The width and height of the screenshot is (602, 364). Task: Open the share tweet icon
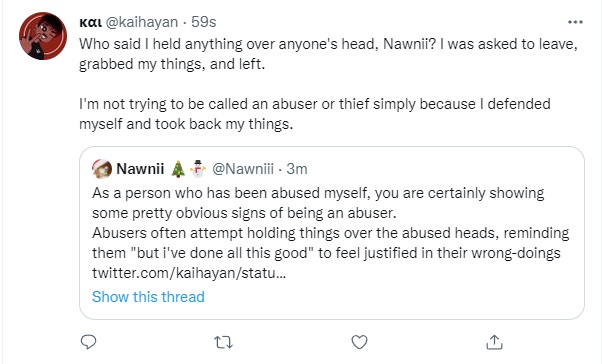tap(494, 342)
